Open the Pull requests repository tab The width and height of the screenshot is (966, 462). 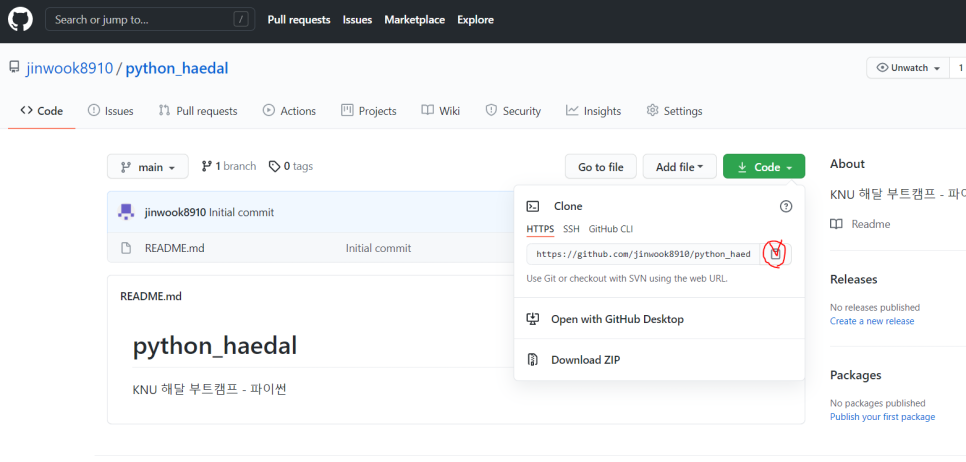(198, 111)
